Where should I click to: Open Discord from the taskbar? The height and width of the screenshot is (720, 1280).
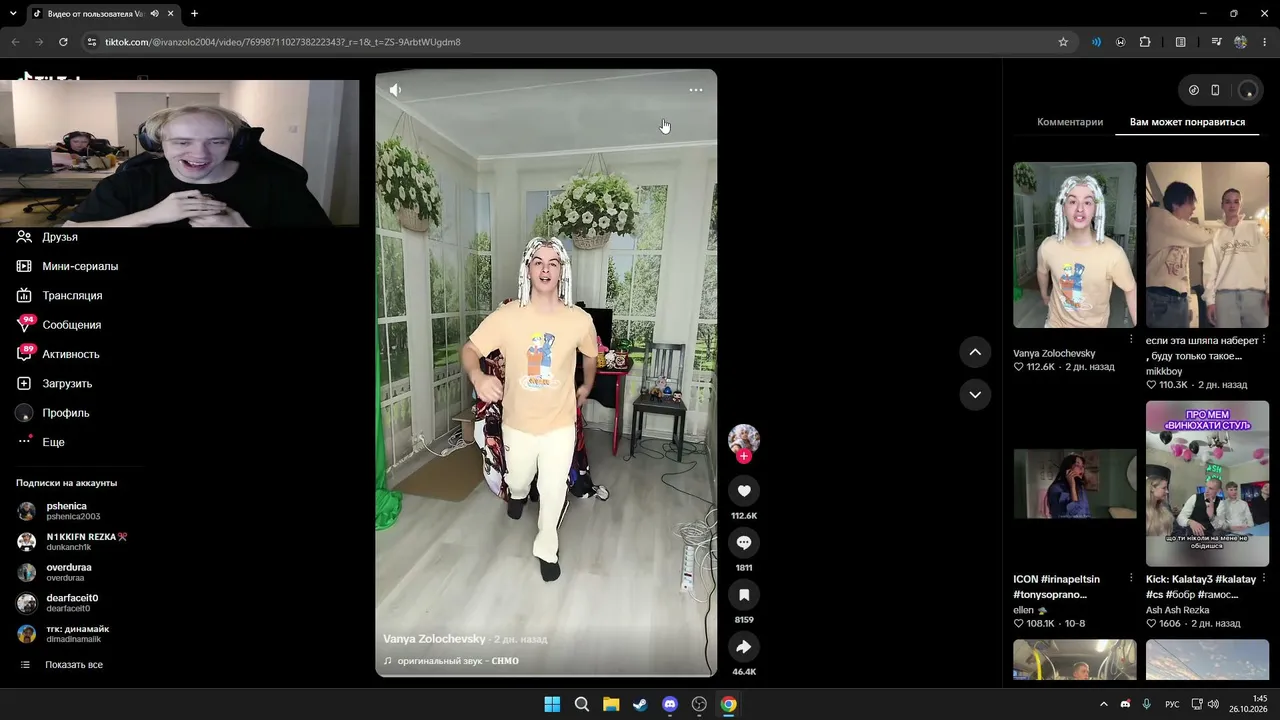[x=670, y=704]
